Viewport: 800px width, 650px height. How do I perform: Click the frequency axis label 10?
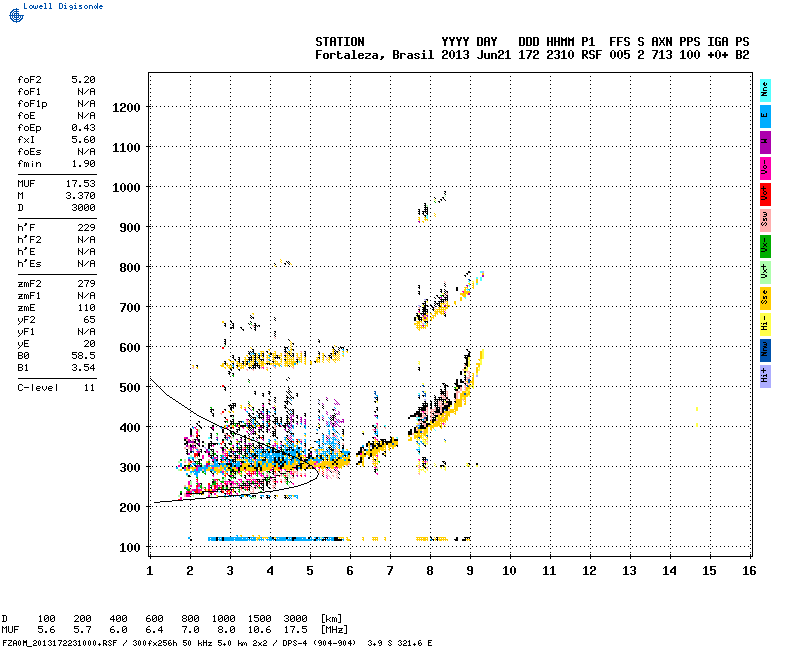pos(509,570)
